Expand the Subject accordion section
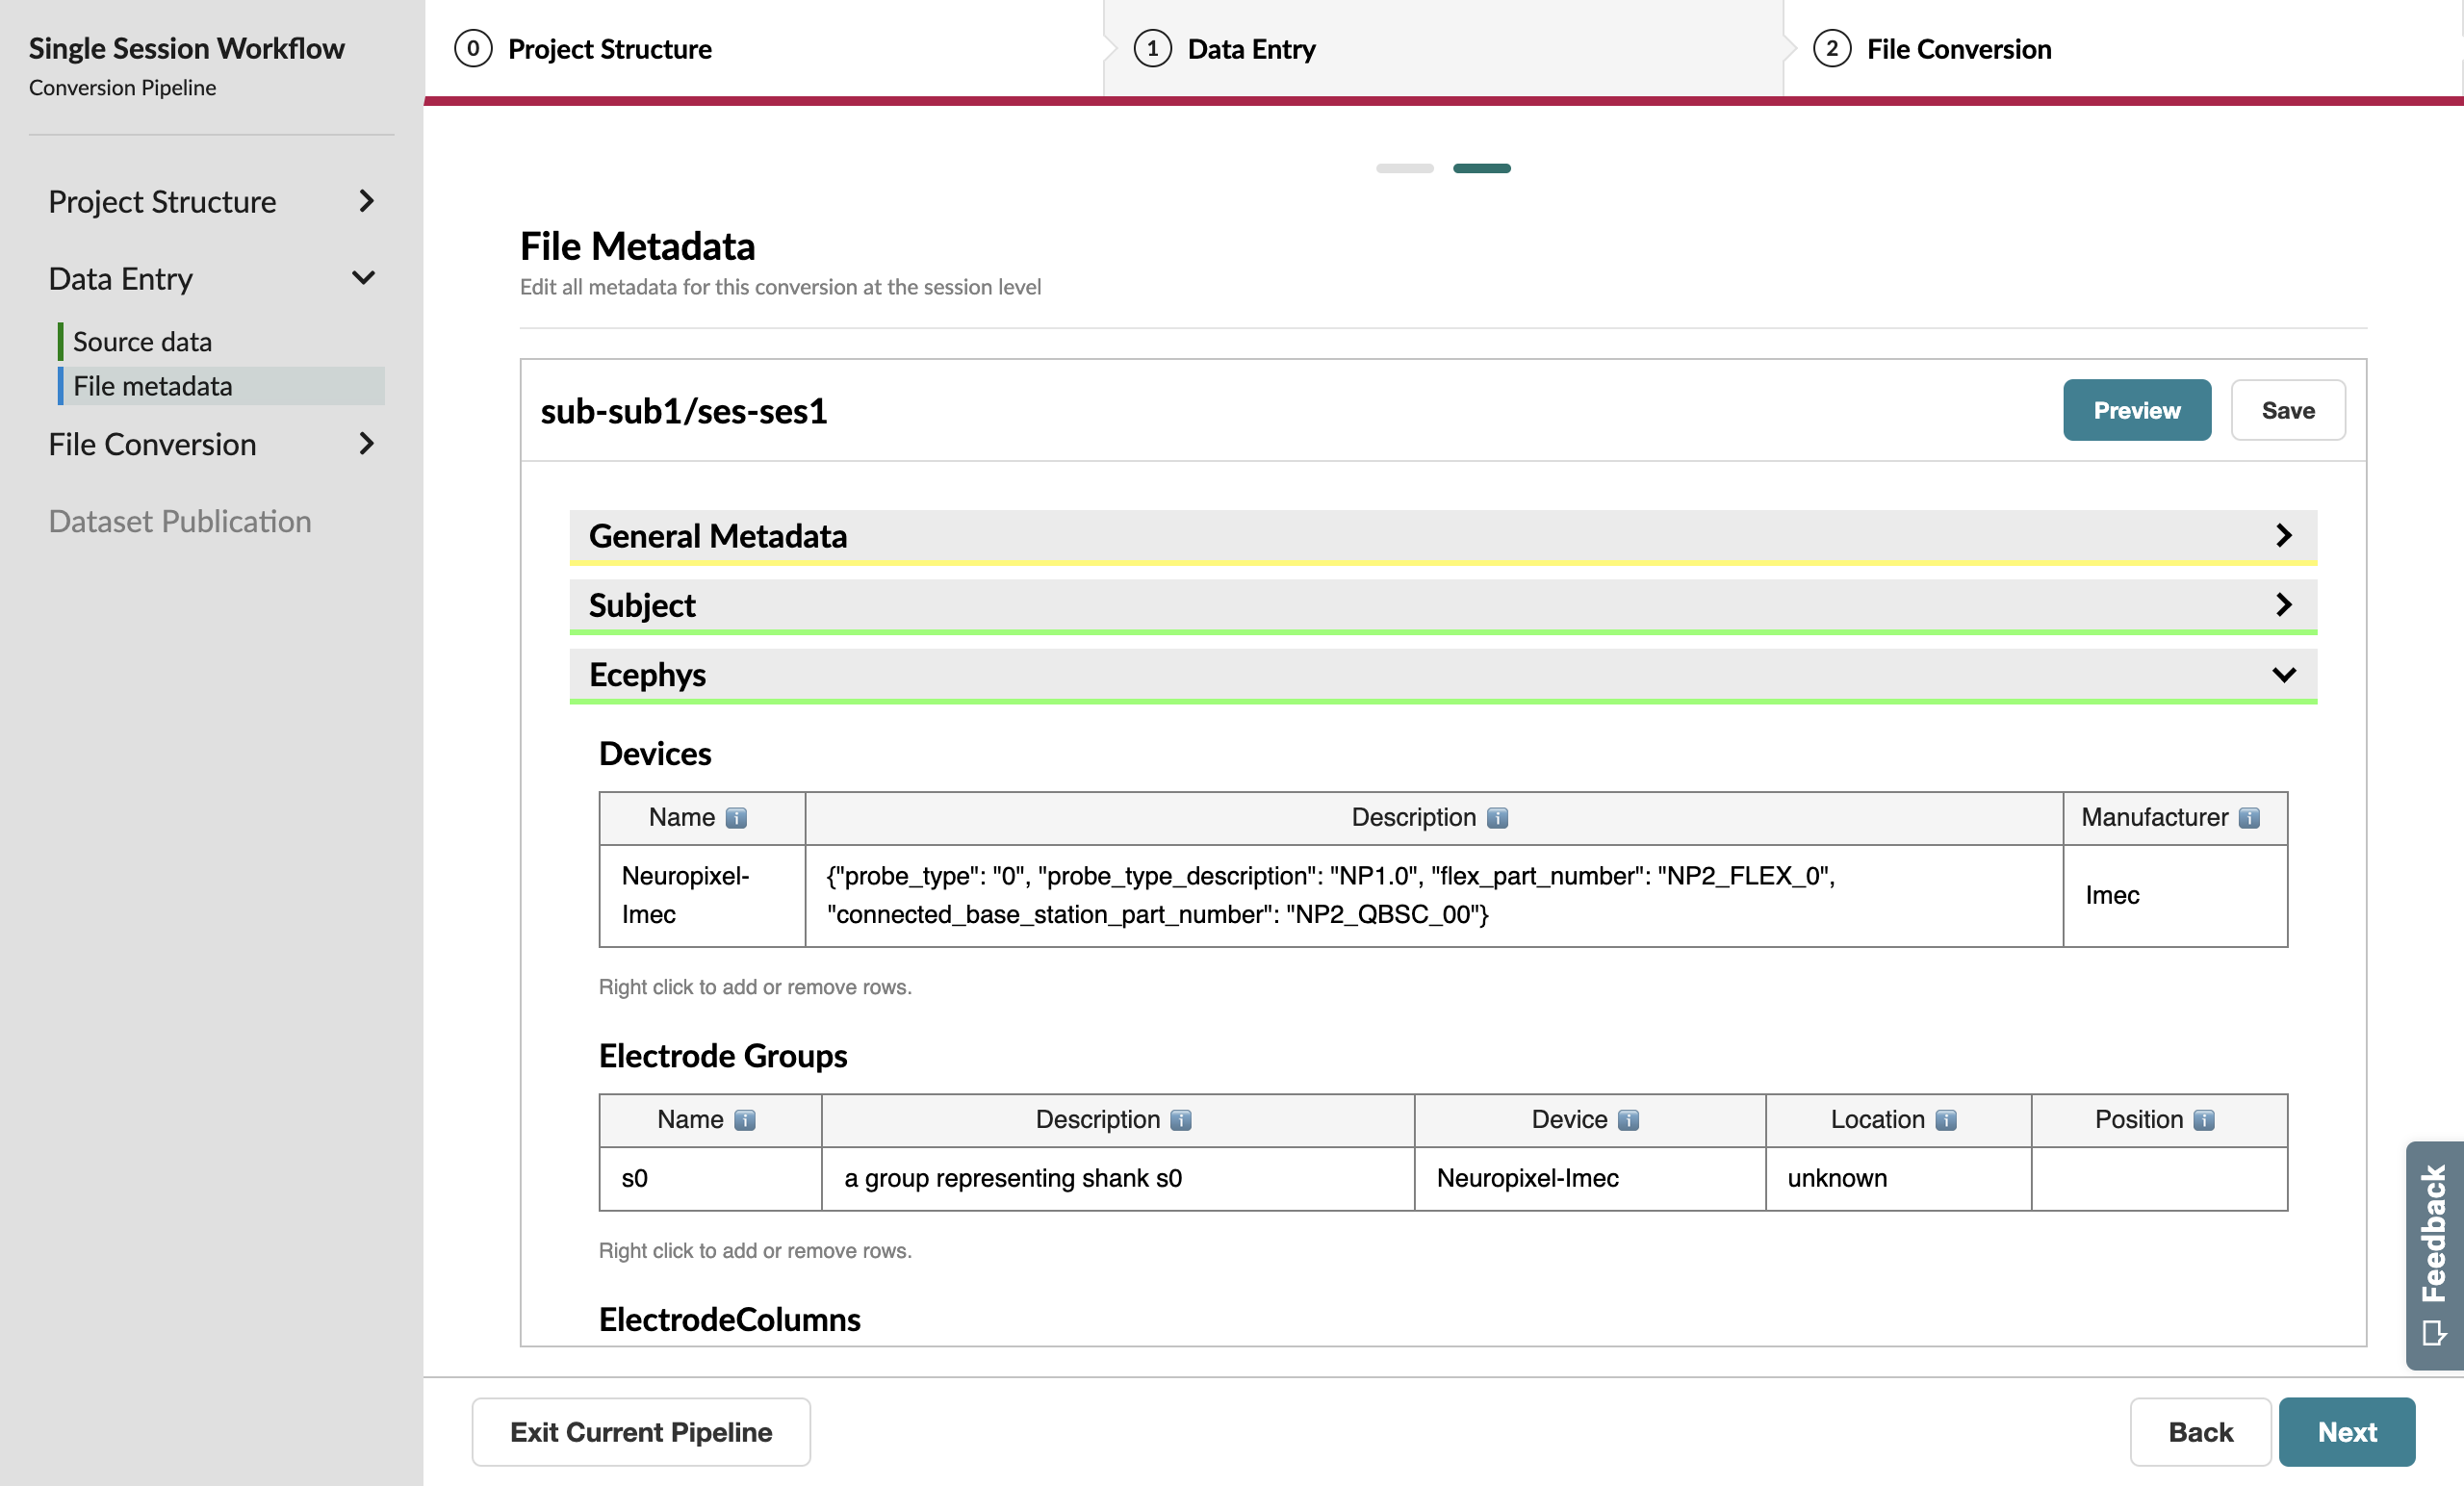This screenshot has height=1486, width=2464. [1442, 605]
